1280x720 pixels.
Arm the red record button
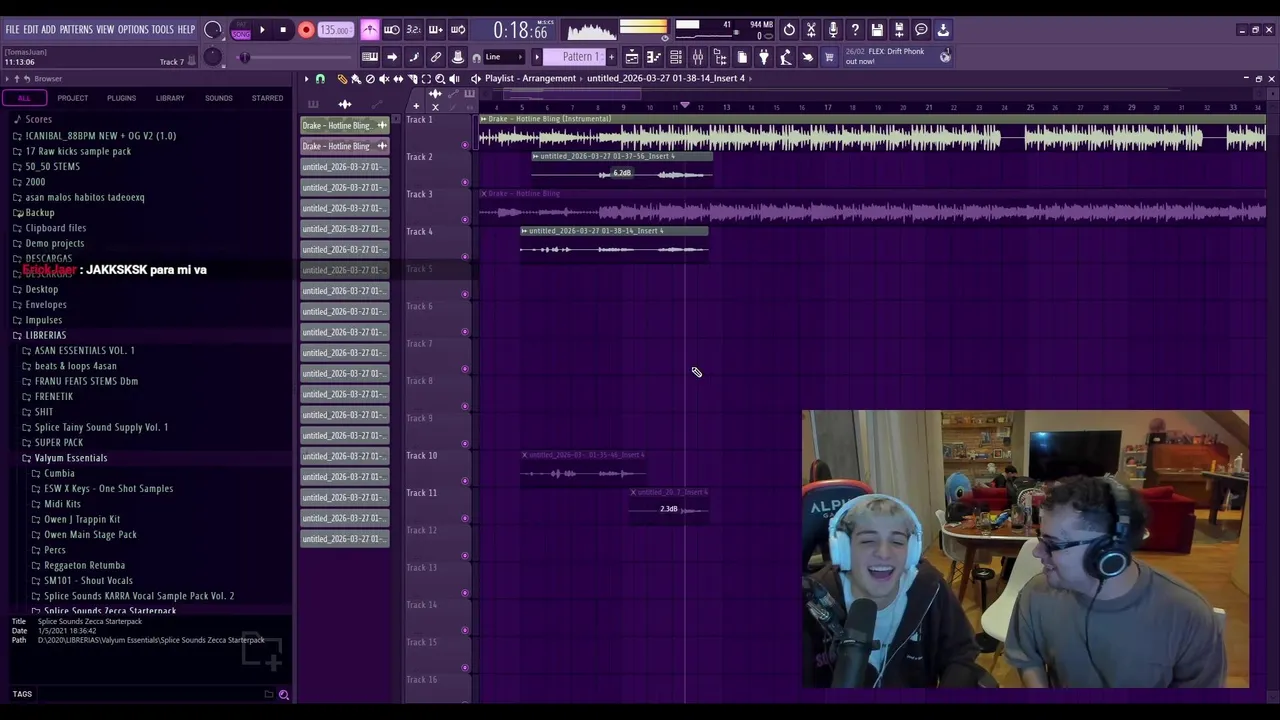[306, 30]
